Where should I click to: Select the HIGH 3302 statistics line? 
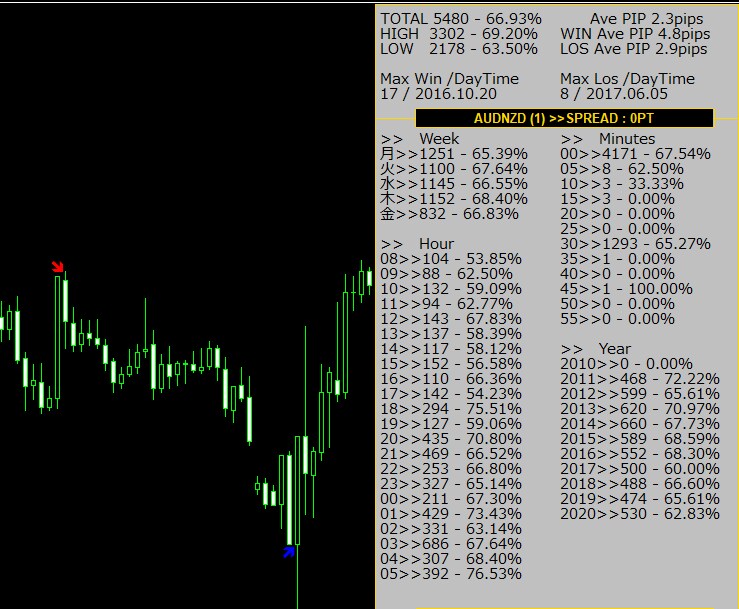click(459, 34)
